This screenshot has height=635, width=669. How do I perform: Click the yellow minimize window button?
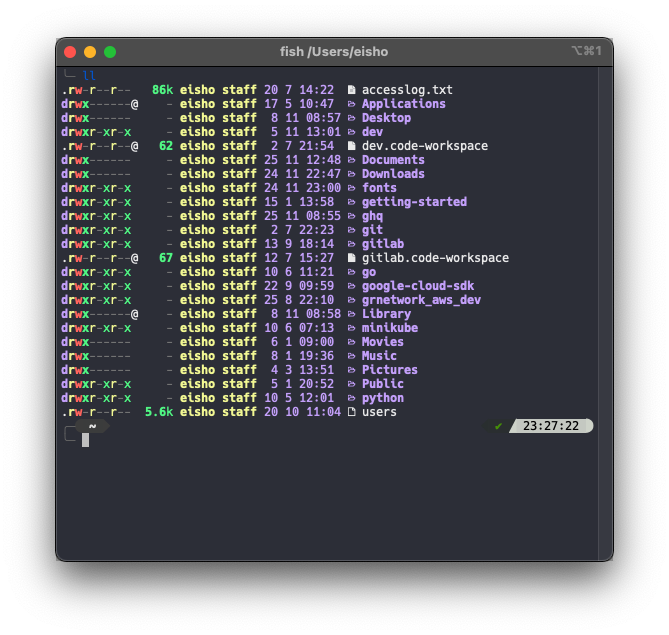[90, 52]
